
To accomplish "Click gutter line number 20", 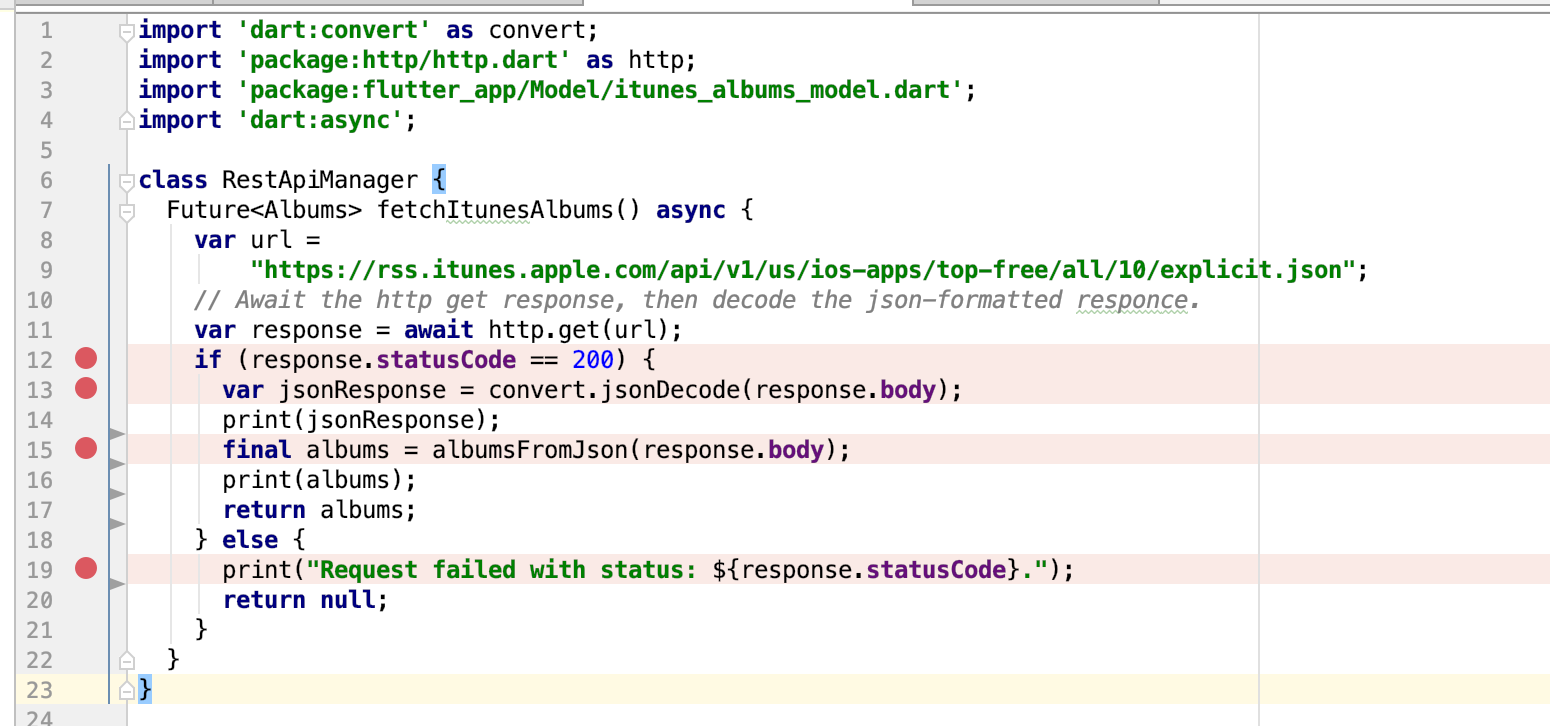I will pyautogui.click(x=39, y=600).
